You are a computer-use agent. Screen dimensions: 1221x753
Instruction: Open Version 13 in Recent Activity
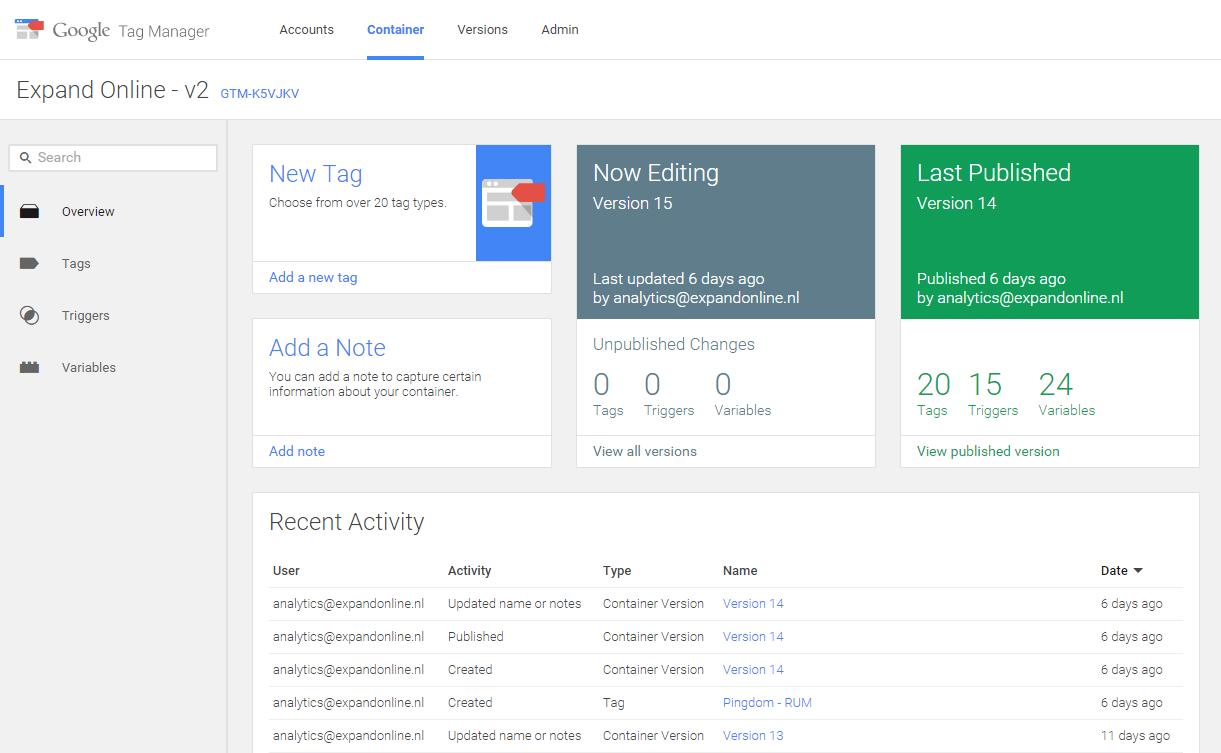(753, 736)
